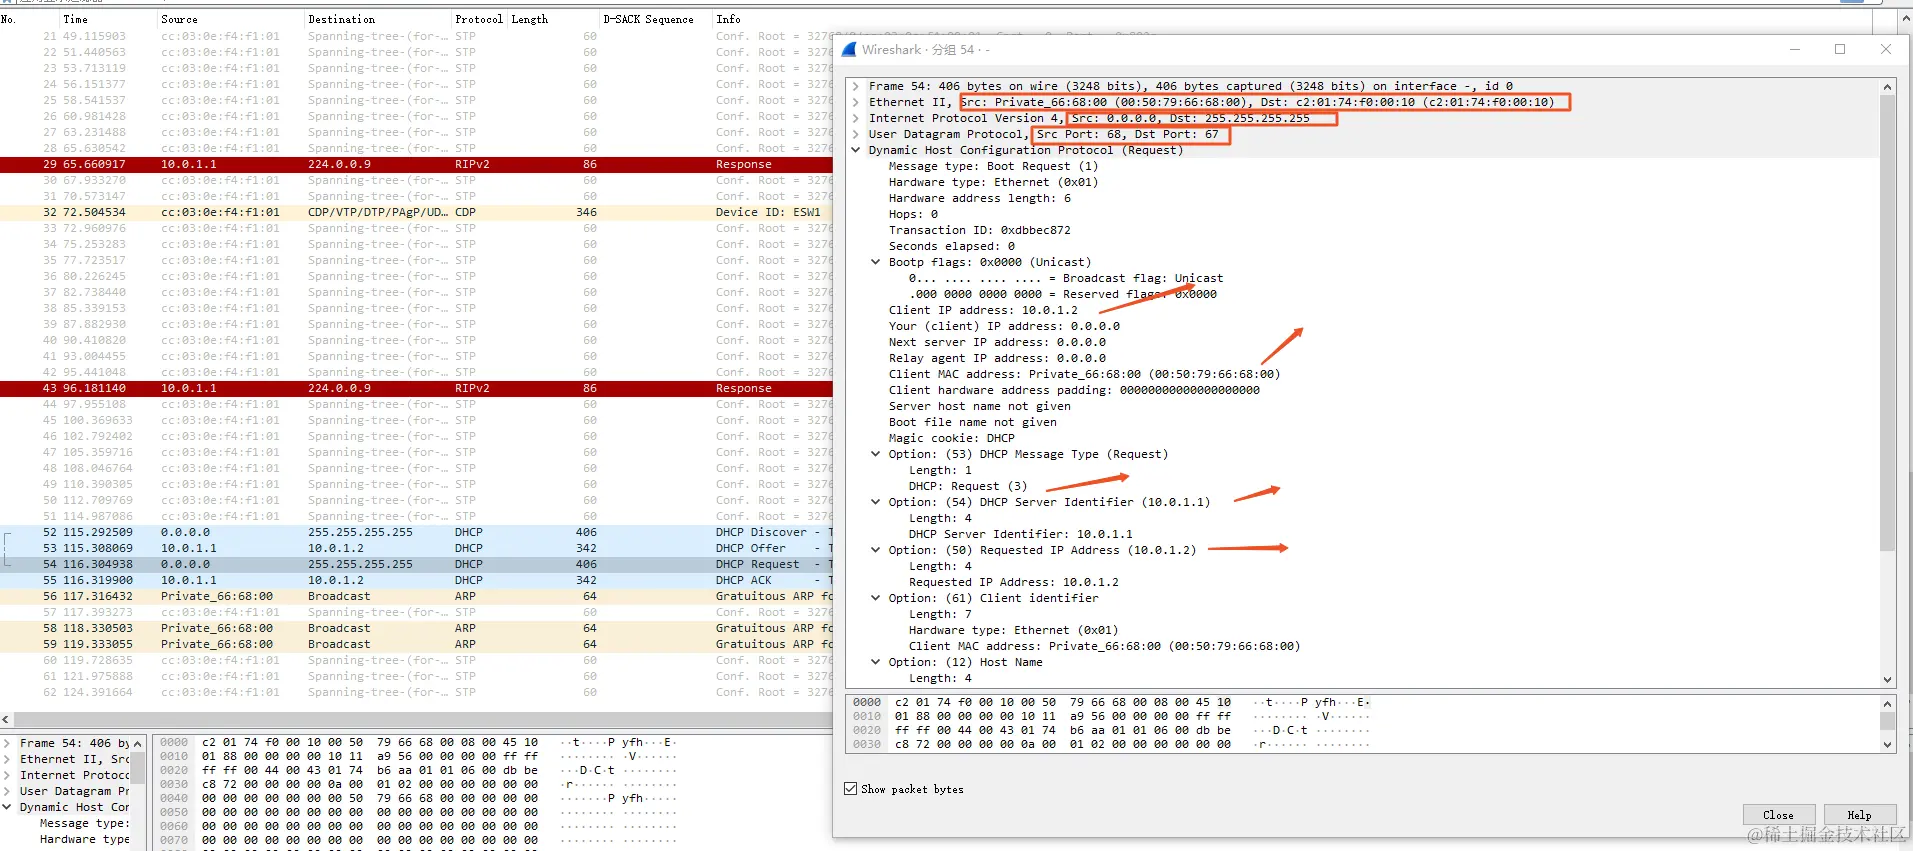Click the Wireshark fin icon in title
The height and width of the screenshot is (851, 1913).
click(x=849, y=49)
